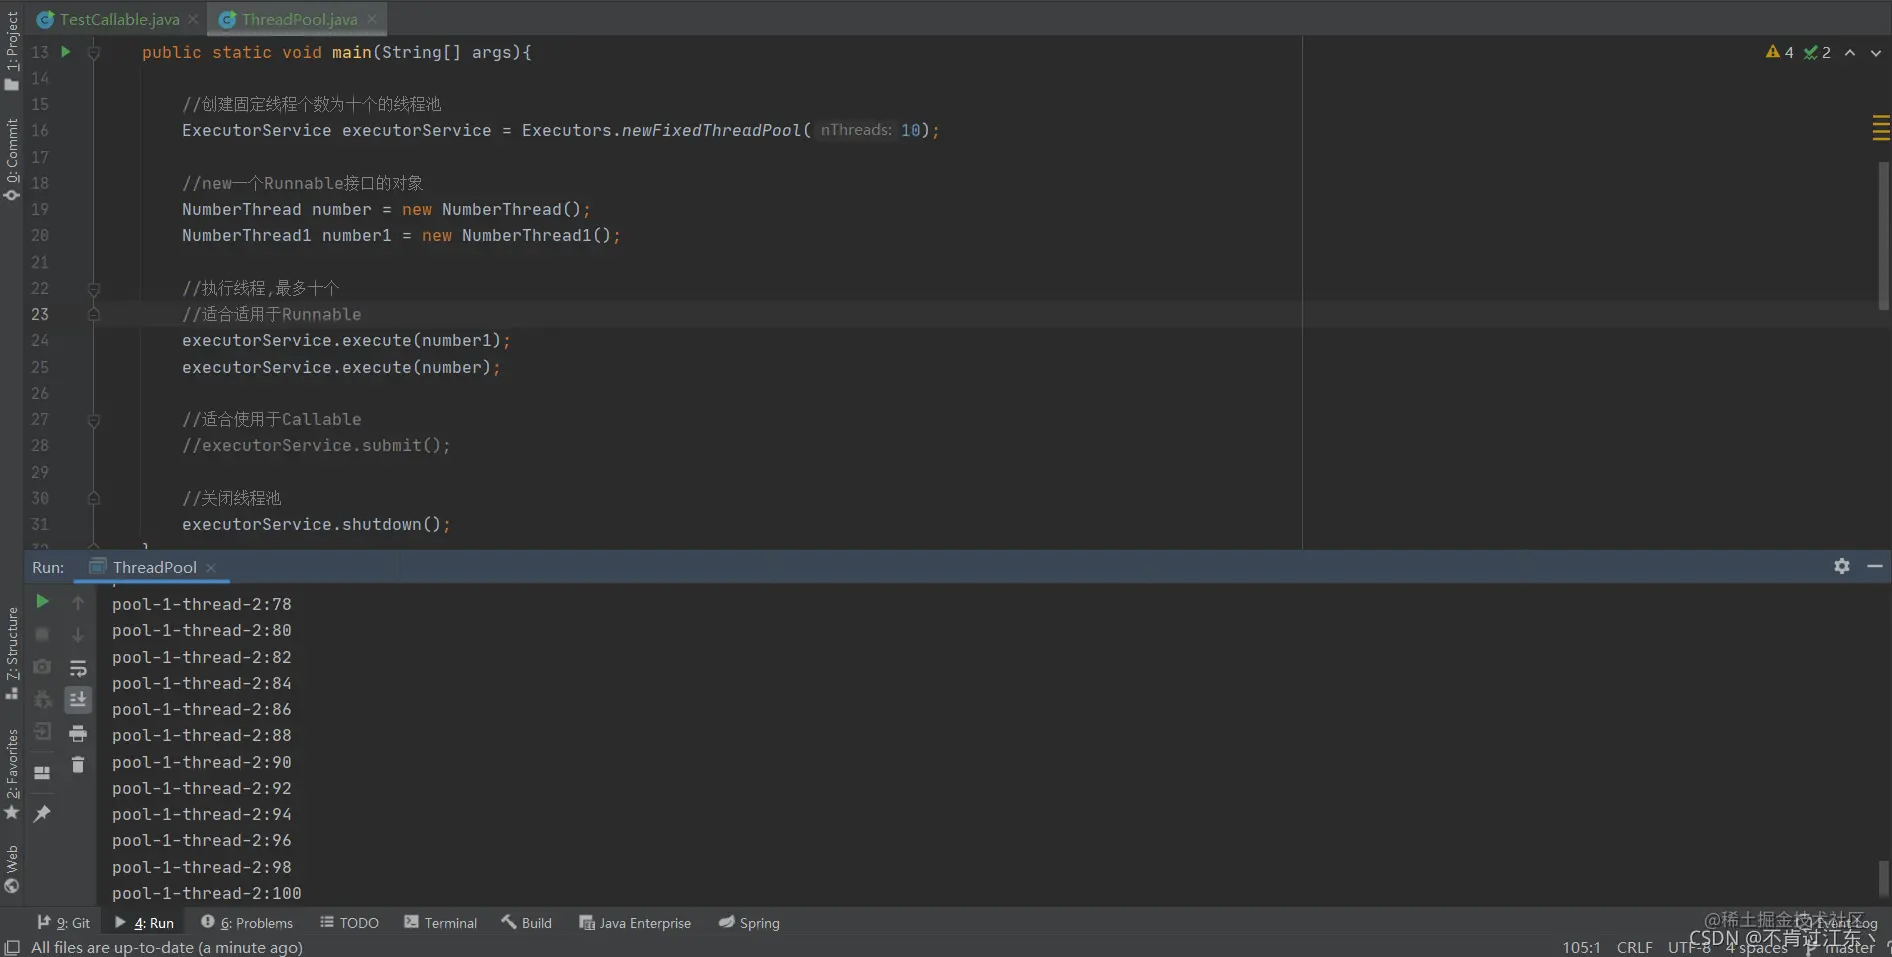Open the Java Enterprise tool window
This screenshot has width=1892, height=957.
click(635, 923)
